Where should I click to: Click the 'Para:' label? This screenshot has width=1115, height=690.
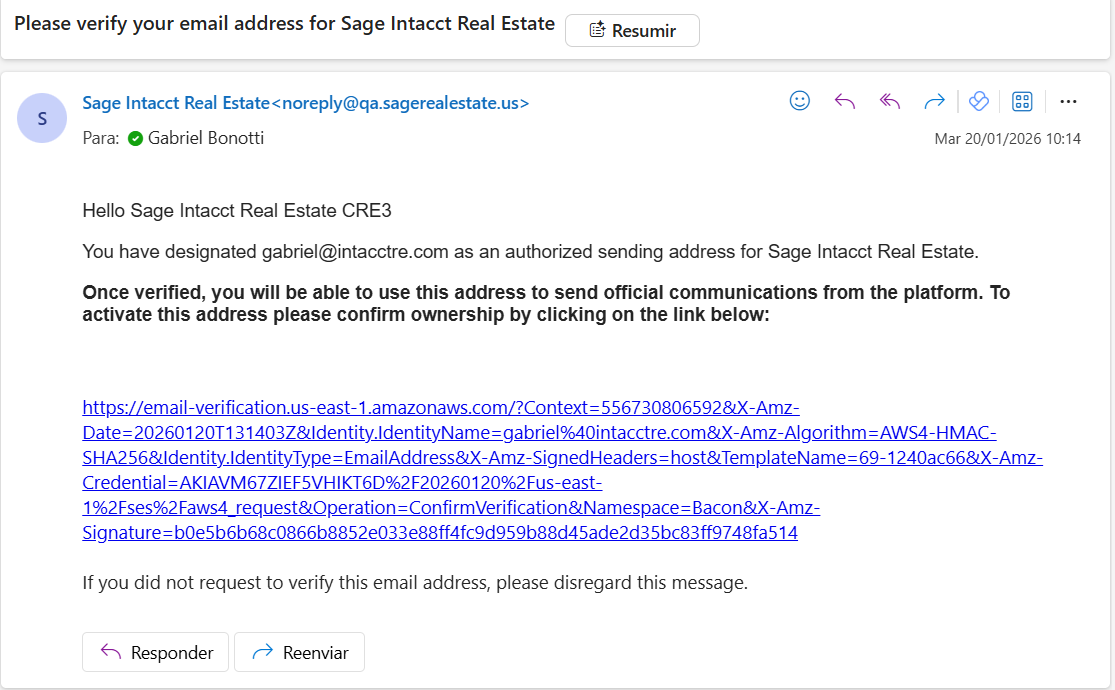pyautogui.click(x=101, y=138)
